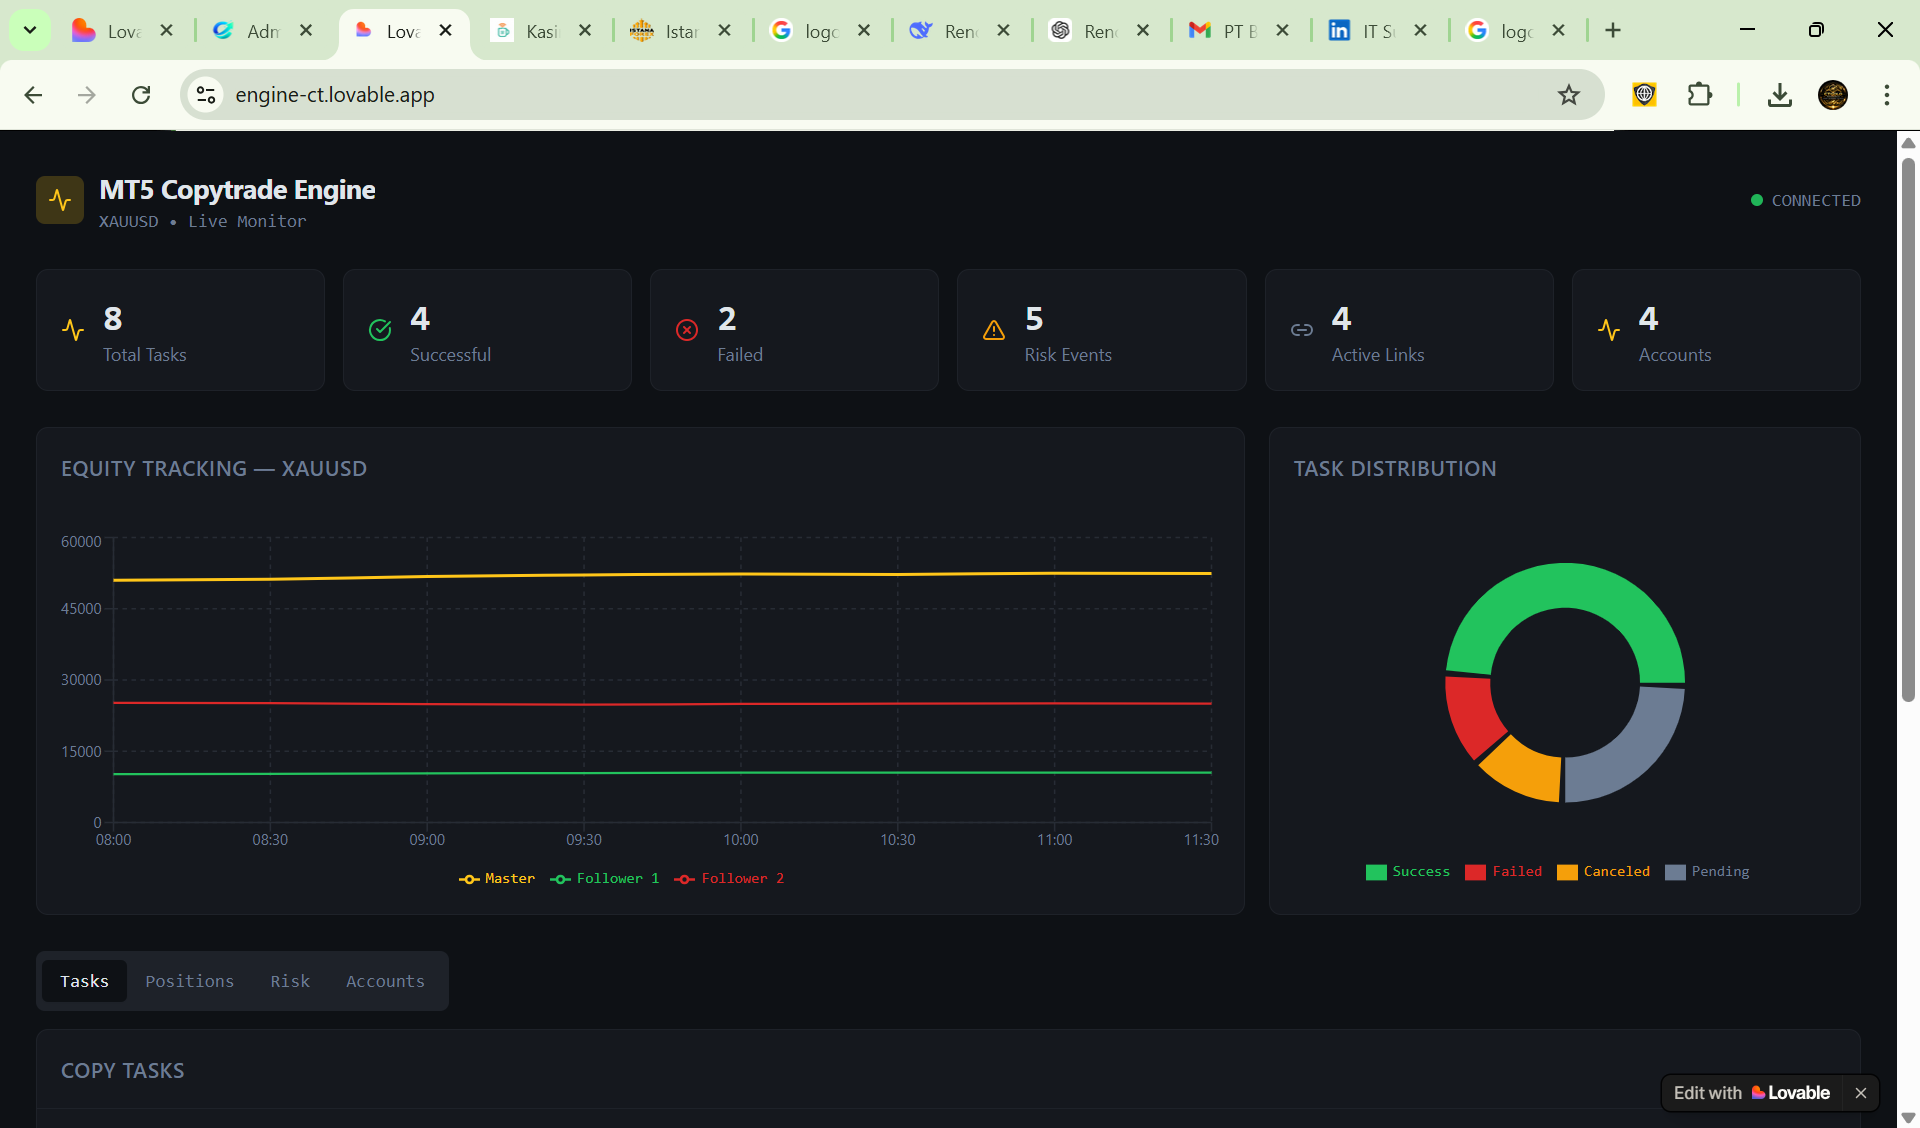
Task: Open the Chrome three-dot menu
Action: pos(1886,95)
